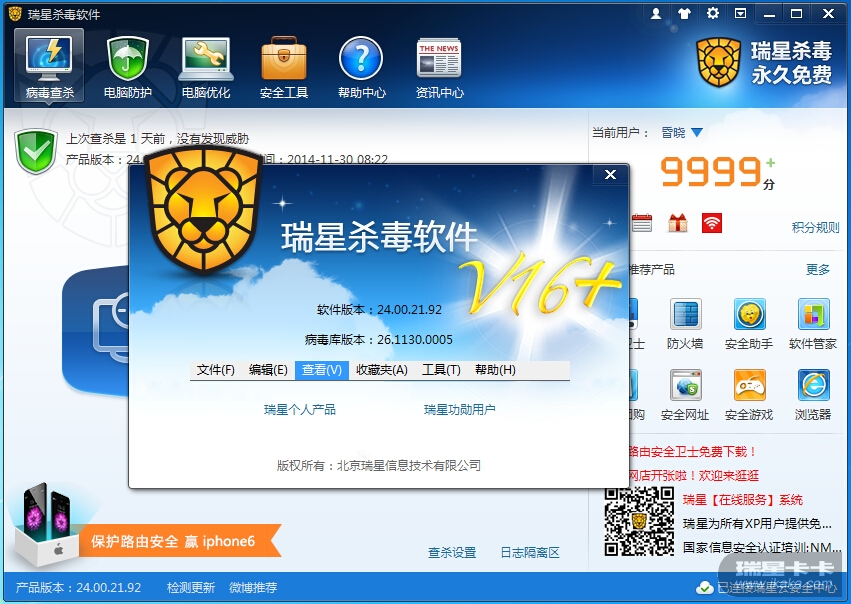Click the status bar 产品版本：24.00.21.92 text
This screenshot has width=851, height=604.
coord(79,587)
